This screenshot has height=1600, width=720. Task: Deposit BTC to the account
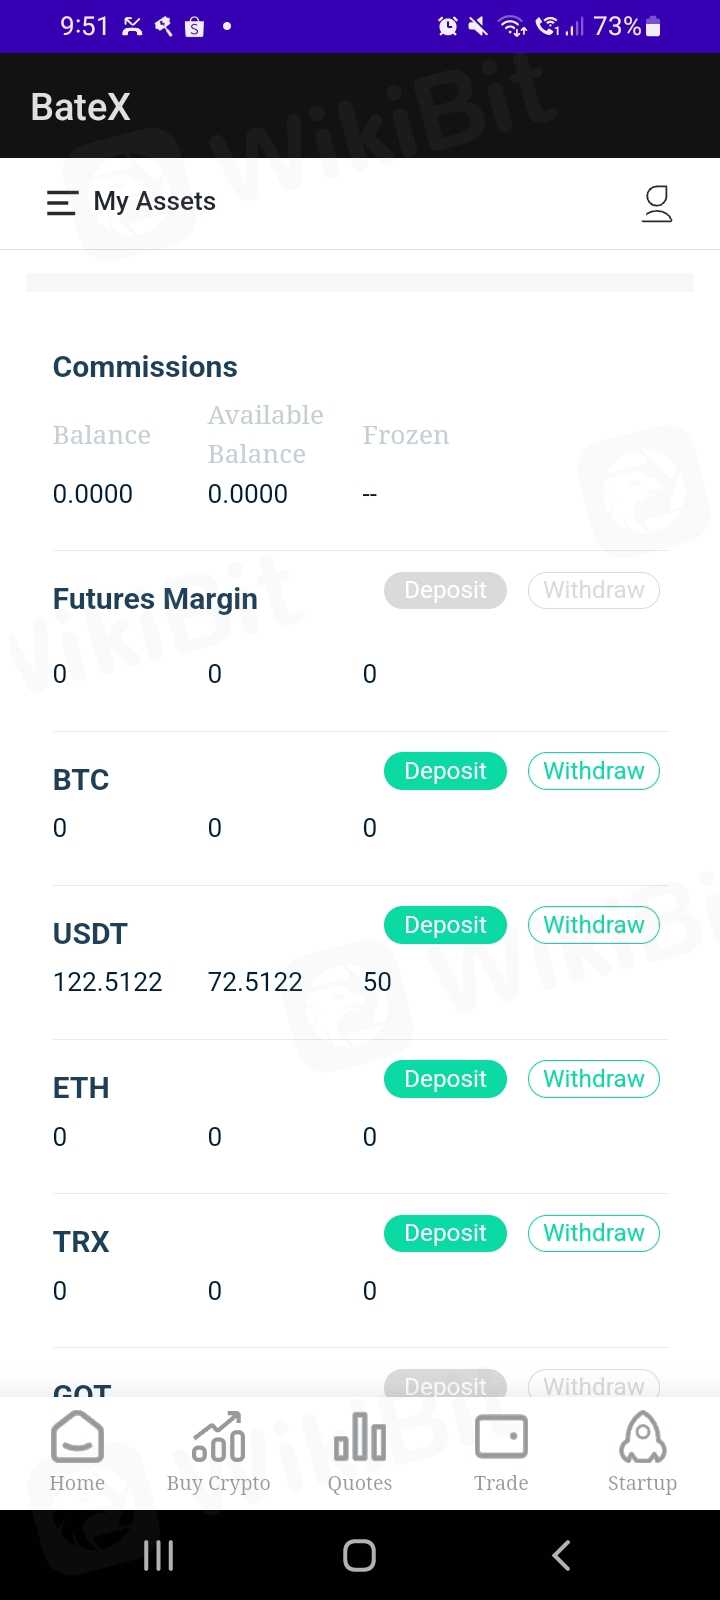click(445, 771)
